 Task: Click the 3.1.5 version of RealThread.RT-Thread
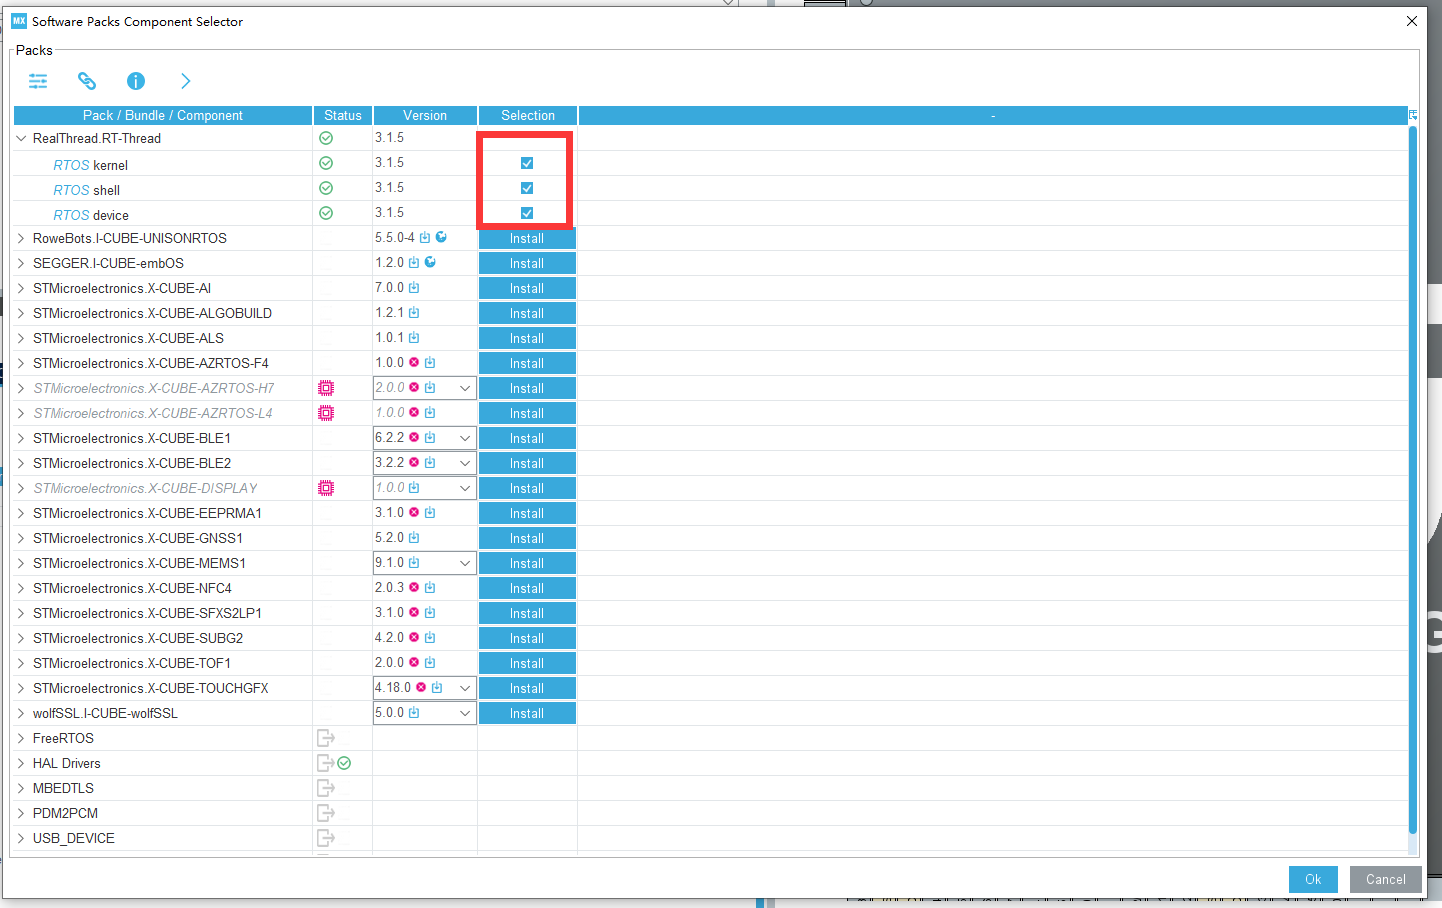point(390,137)
